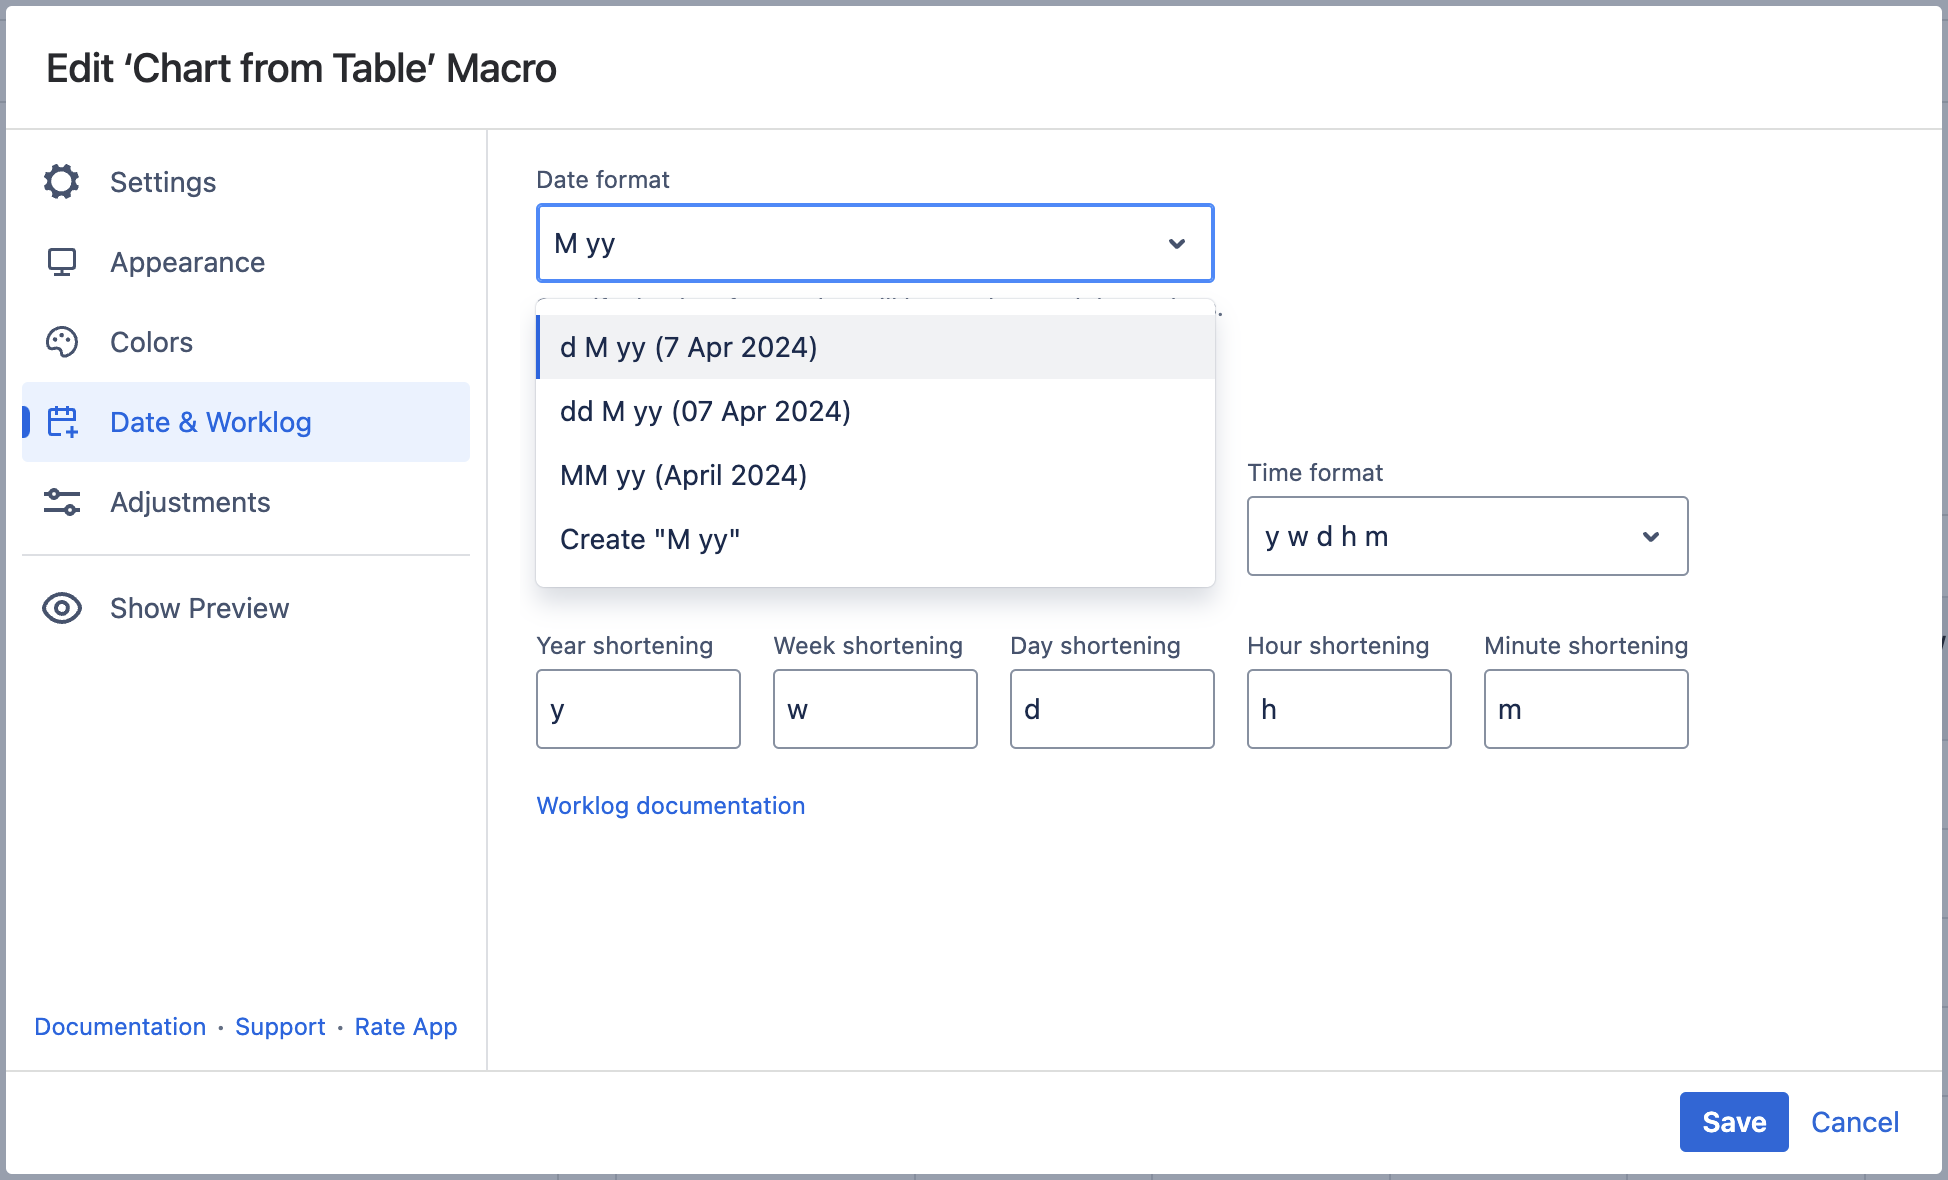Expand the Time format dropdown arrow
Image resolution: width=1948 pixels, height=1180 pixels.
pos(1651,537)
